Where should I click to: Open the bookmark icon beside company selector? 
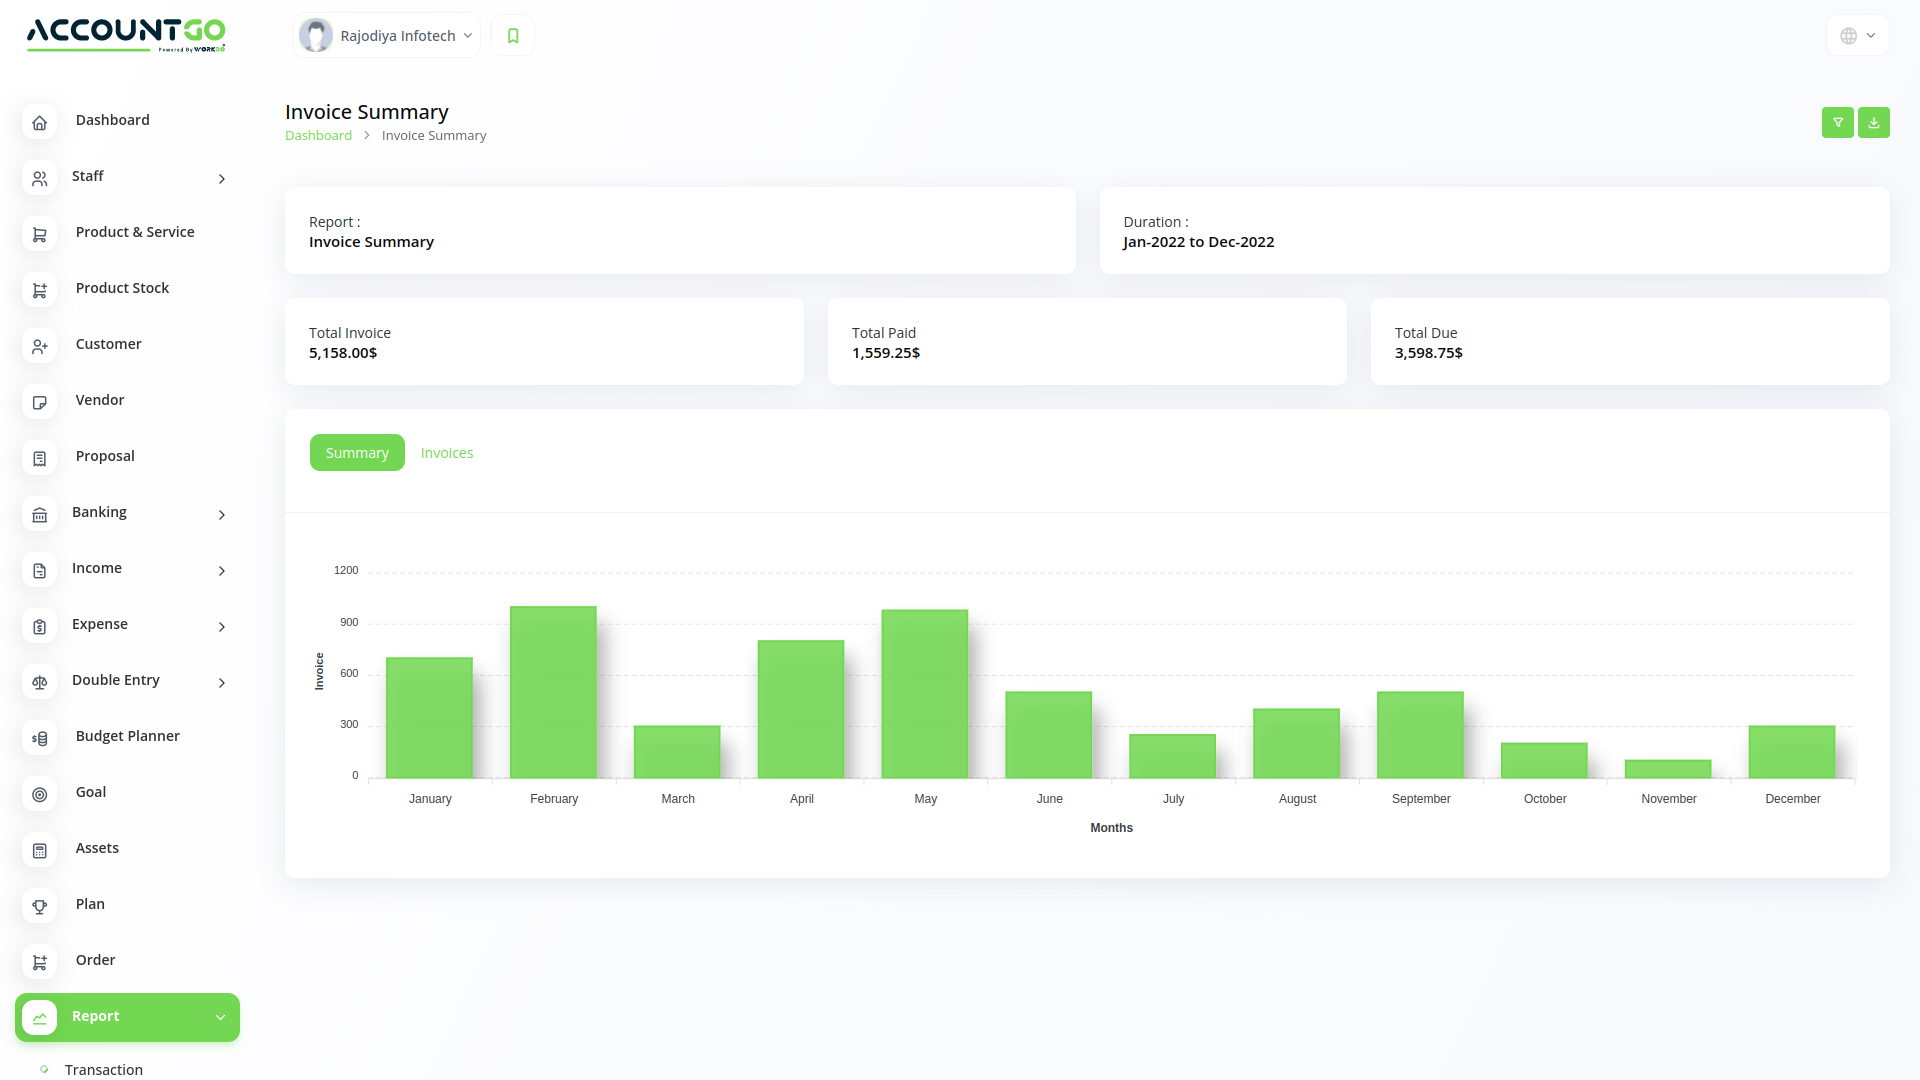click(x=512, y=34)
